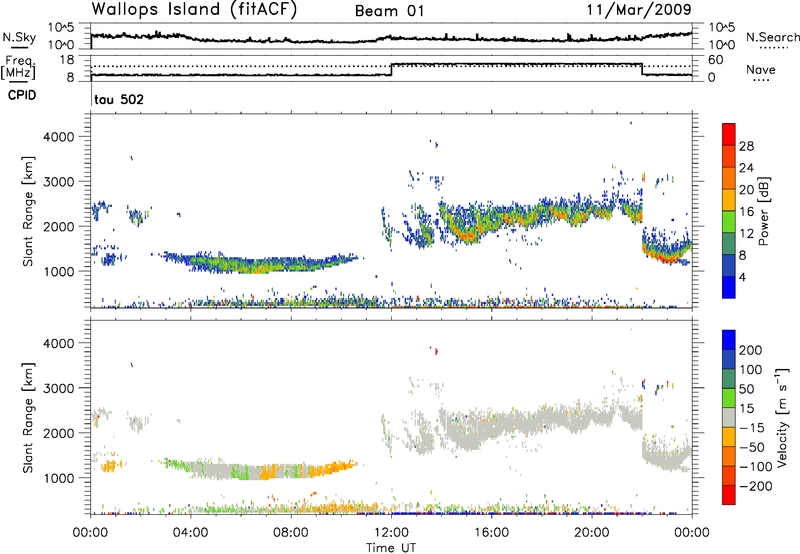Viewport: 800px width, 554px height.
Task: Click the '18' frequency axis tick
Action: 66,60
